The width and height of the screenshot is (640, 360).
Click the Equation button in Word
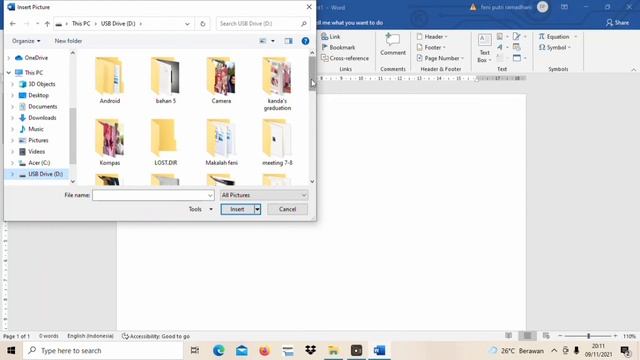coord(557,37)
